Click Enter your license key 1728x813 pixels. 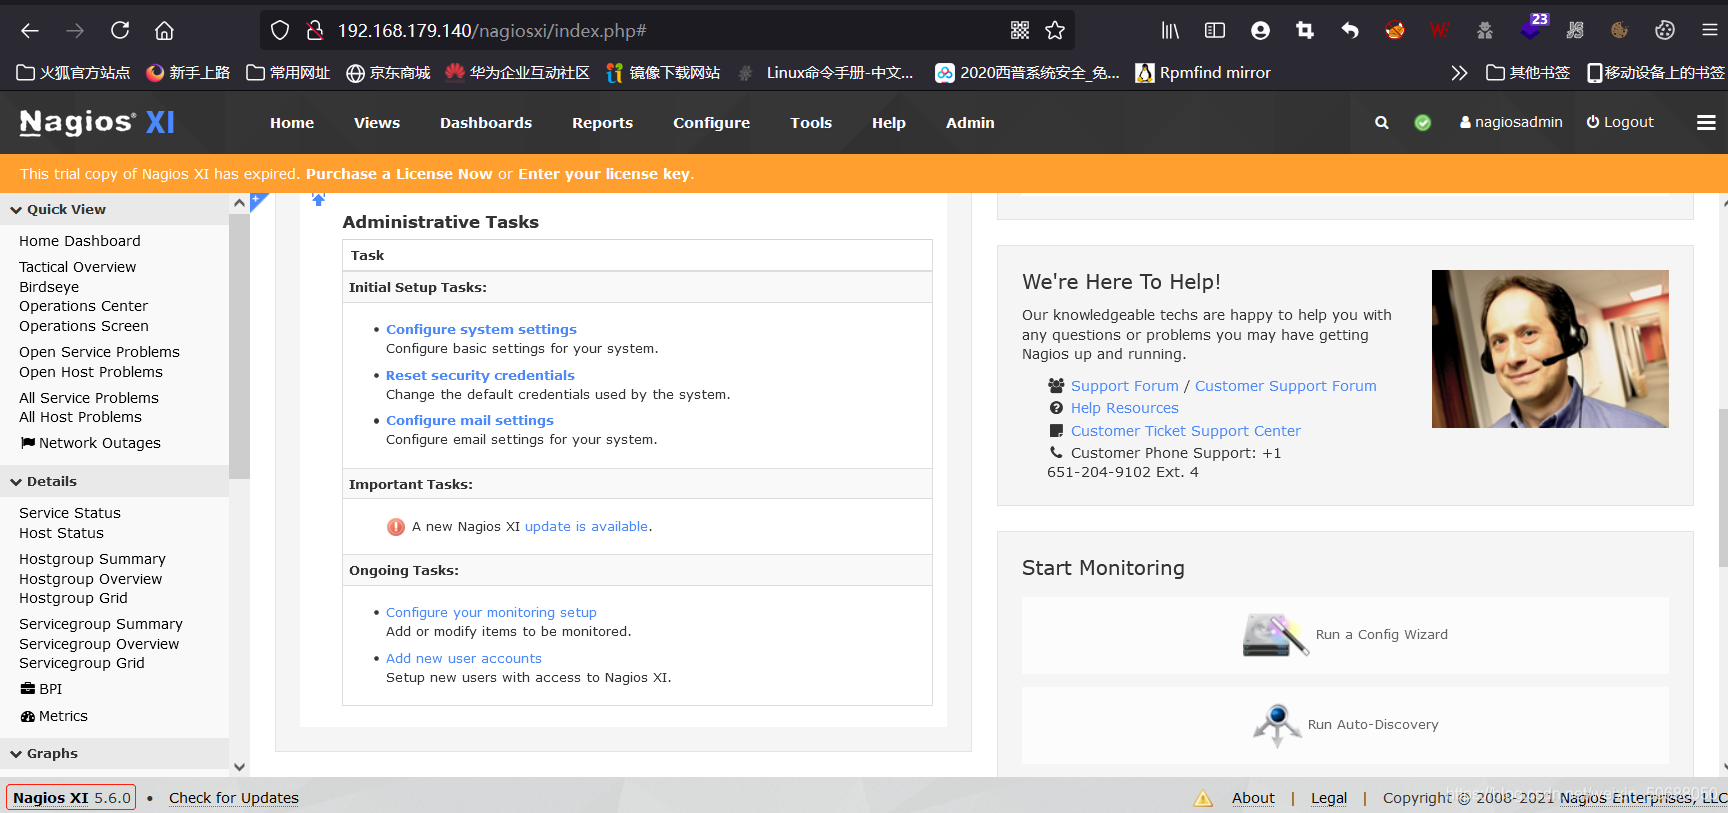[604, 174]
